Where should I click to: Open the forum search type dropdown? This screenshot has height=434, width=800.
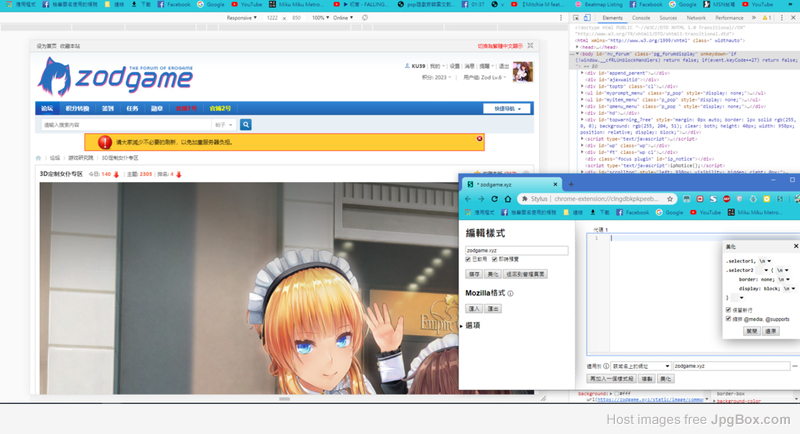[223, 124]
